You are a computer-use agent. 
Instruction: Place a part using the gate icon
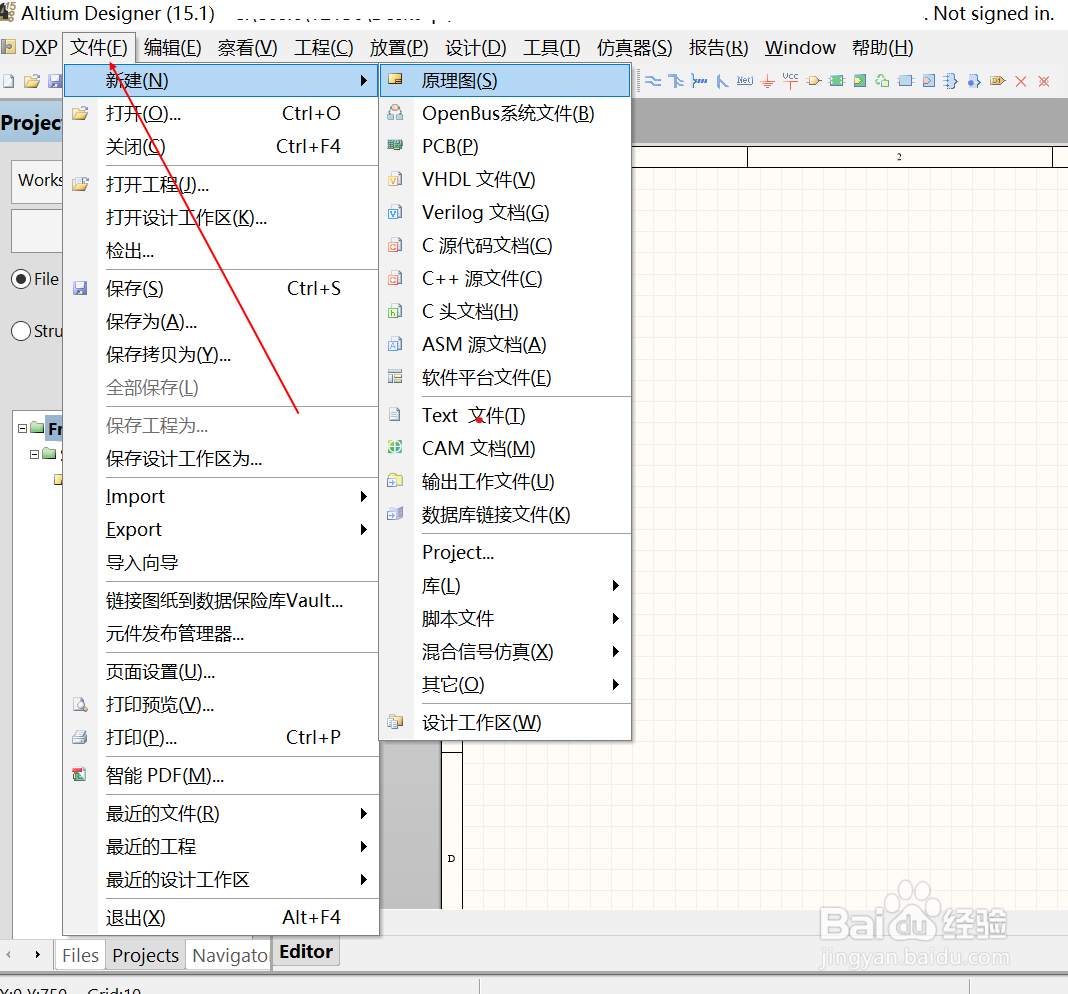click(813, 81)
